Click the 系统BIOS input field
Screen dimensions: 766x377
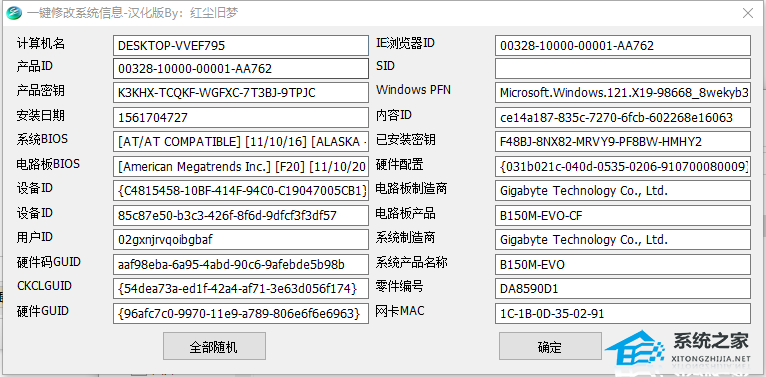pos(241,142)
